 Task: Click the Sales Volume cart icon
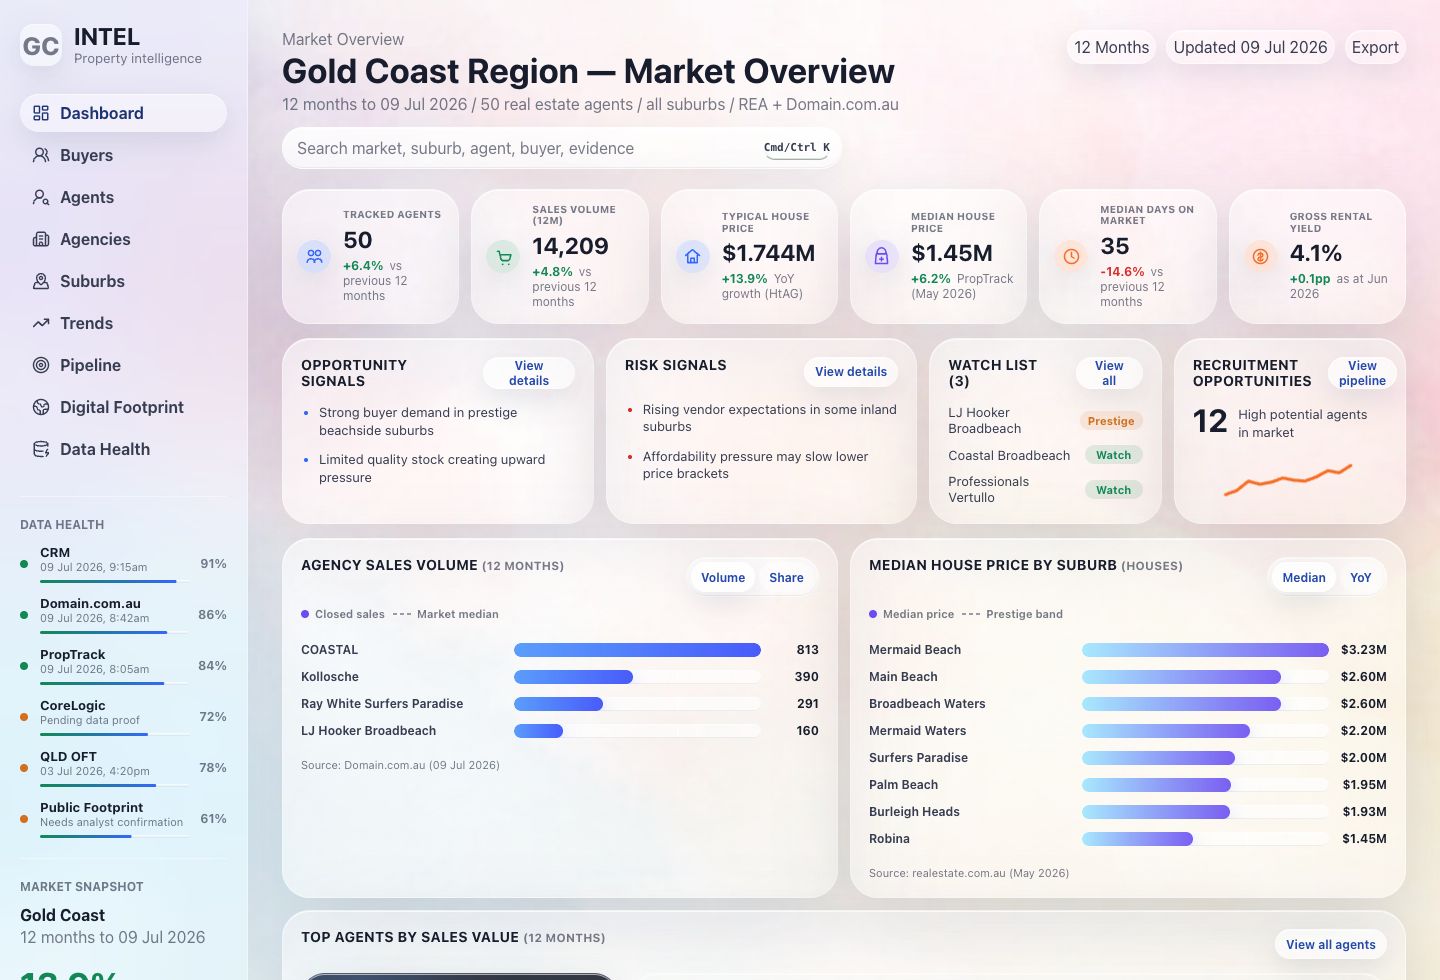pyautogui.click(x=503, y=256)
